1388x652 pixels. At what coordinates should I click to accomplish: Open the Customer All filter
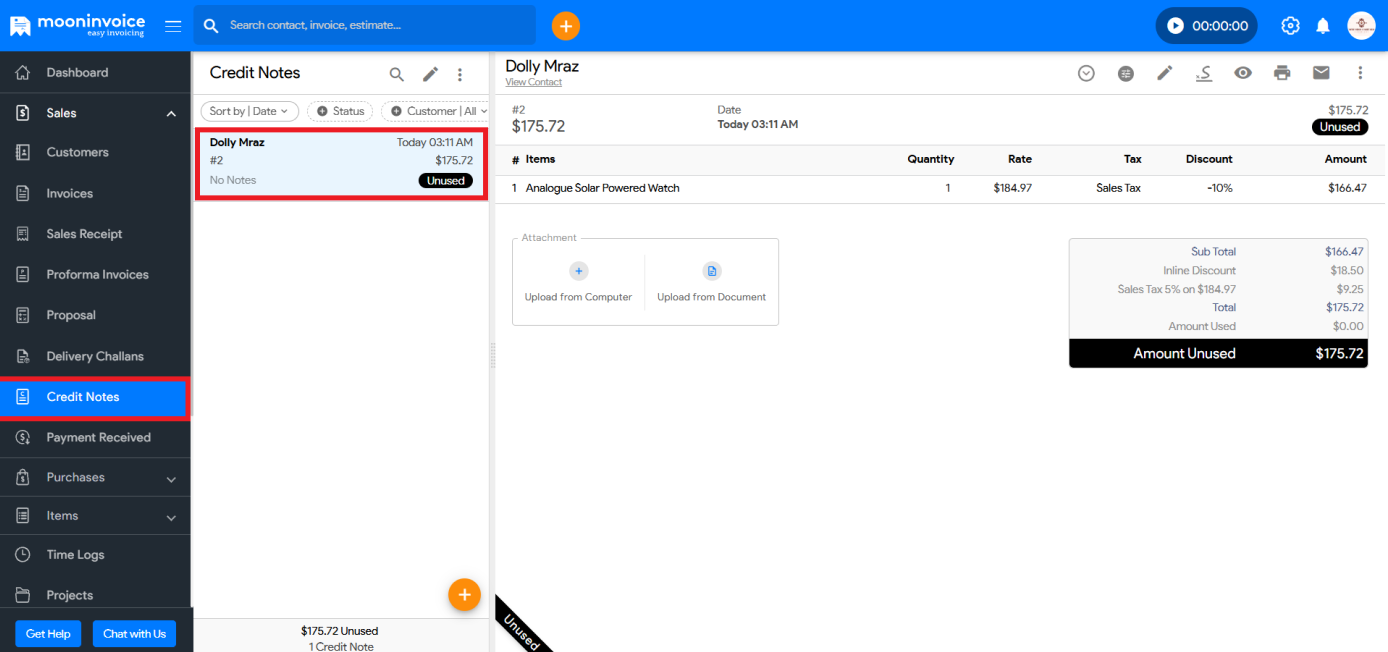[x=435, y=111]
